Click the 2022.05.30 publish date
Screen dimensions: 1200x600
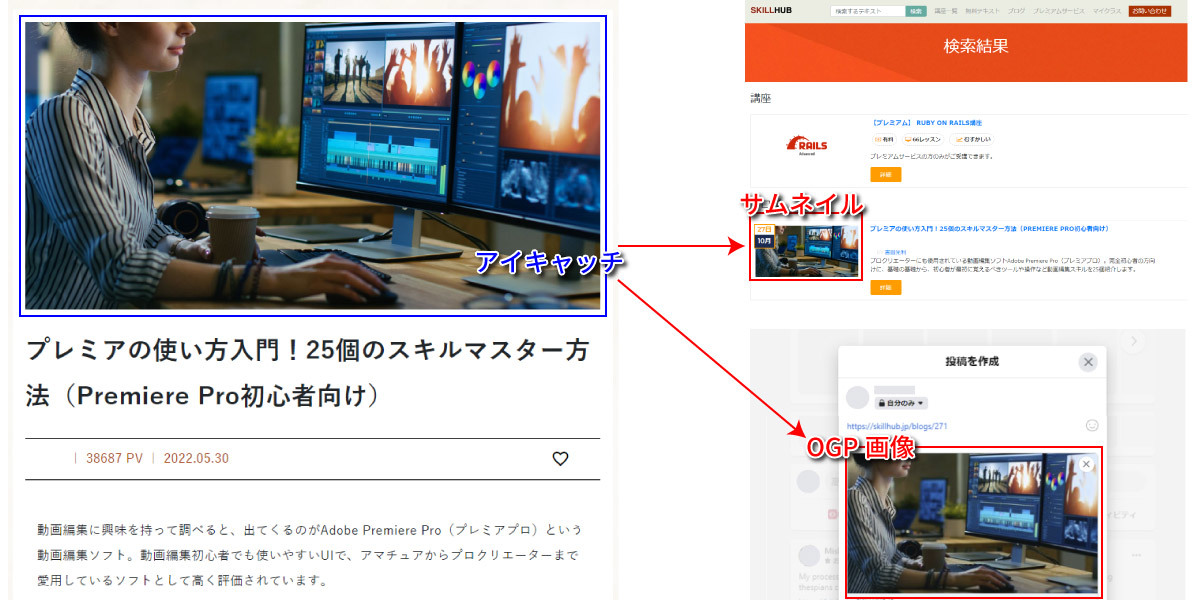(196, 458)
